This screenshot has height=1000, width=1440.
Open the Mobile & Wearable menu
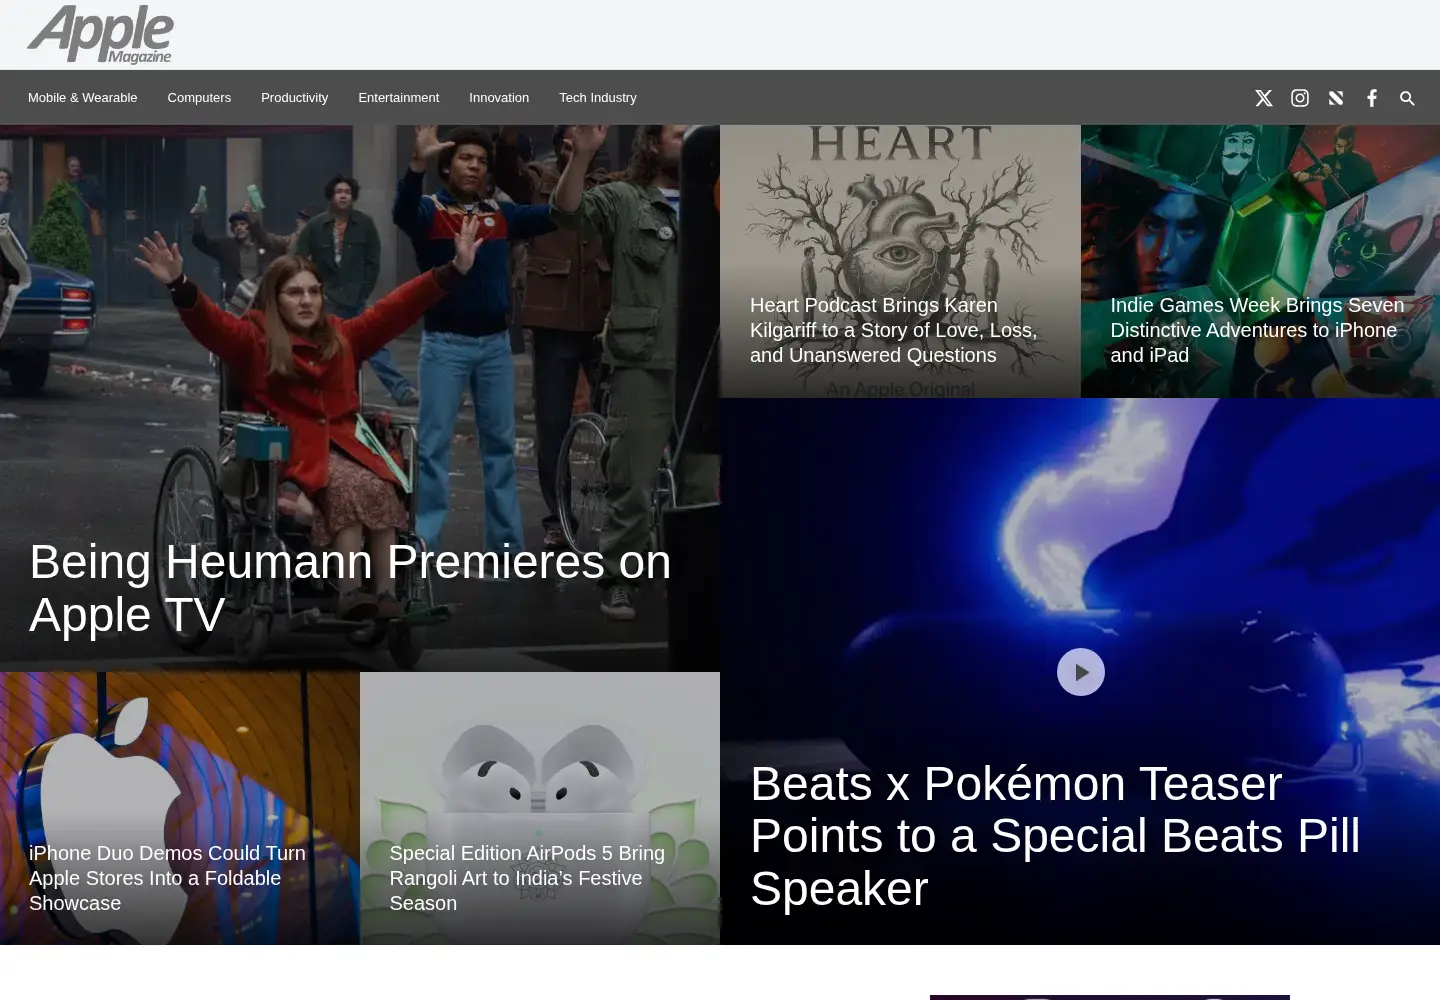click(x=83, y=98)
